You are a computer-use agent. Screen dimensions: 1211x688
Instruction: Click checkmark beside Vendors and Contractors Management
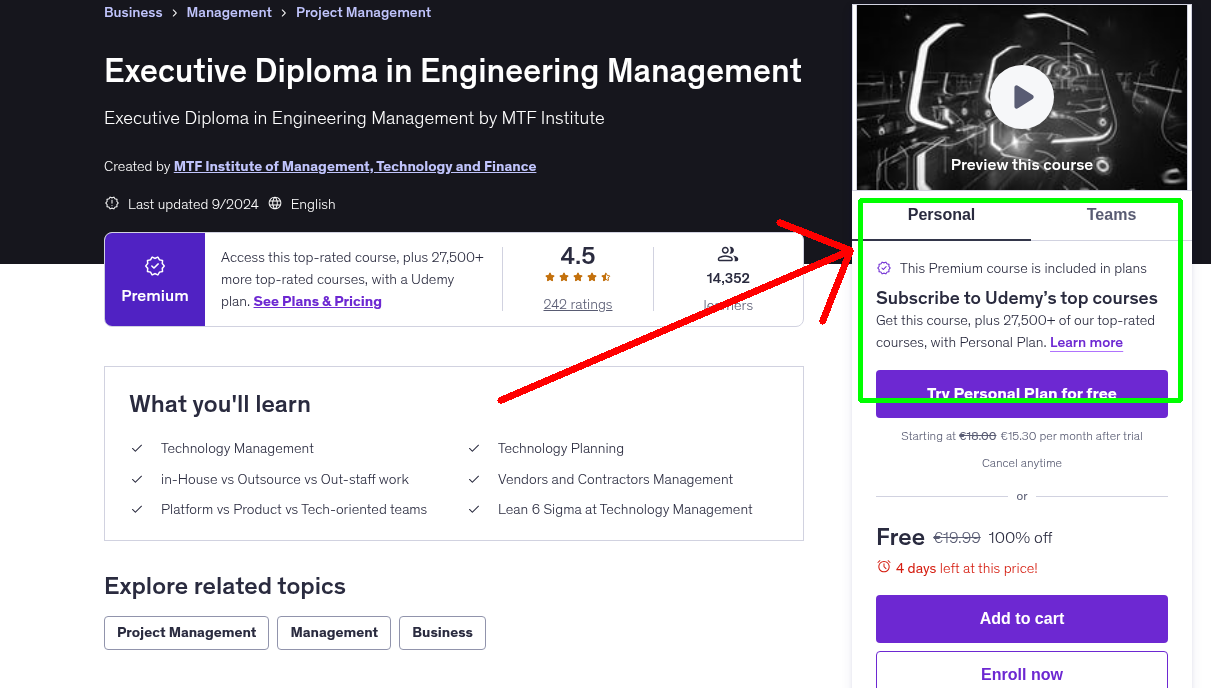[474, 480]
